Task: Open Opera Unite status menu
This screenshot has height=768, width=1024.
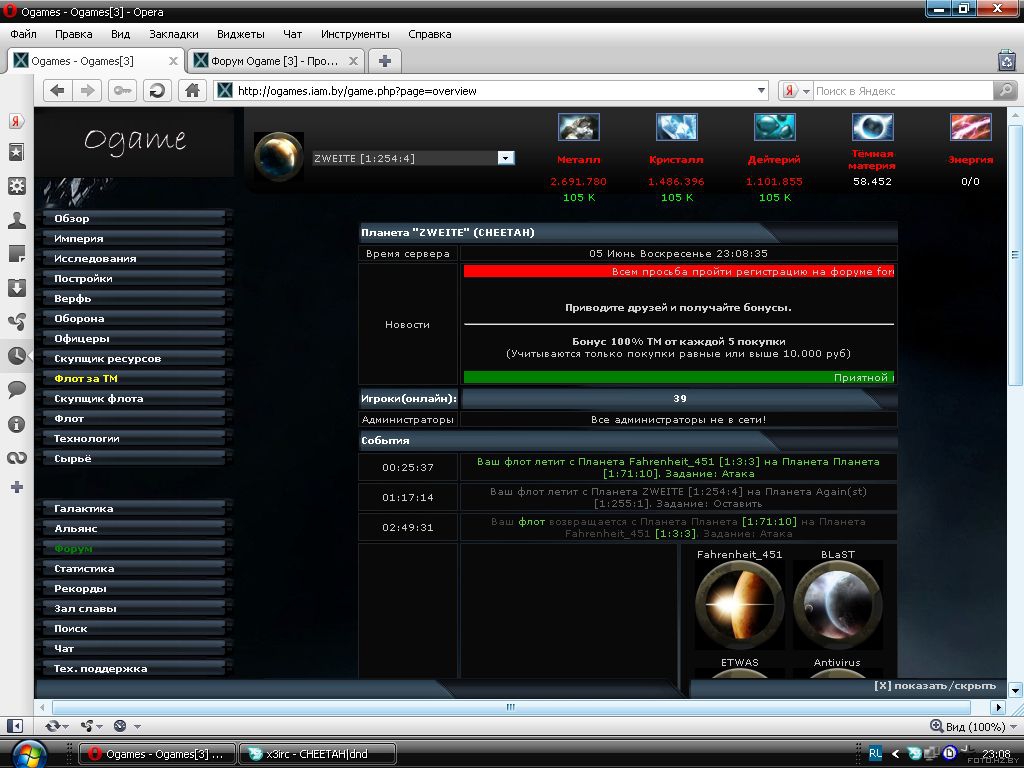Action: pos(91,726)
